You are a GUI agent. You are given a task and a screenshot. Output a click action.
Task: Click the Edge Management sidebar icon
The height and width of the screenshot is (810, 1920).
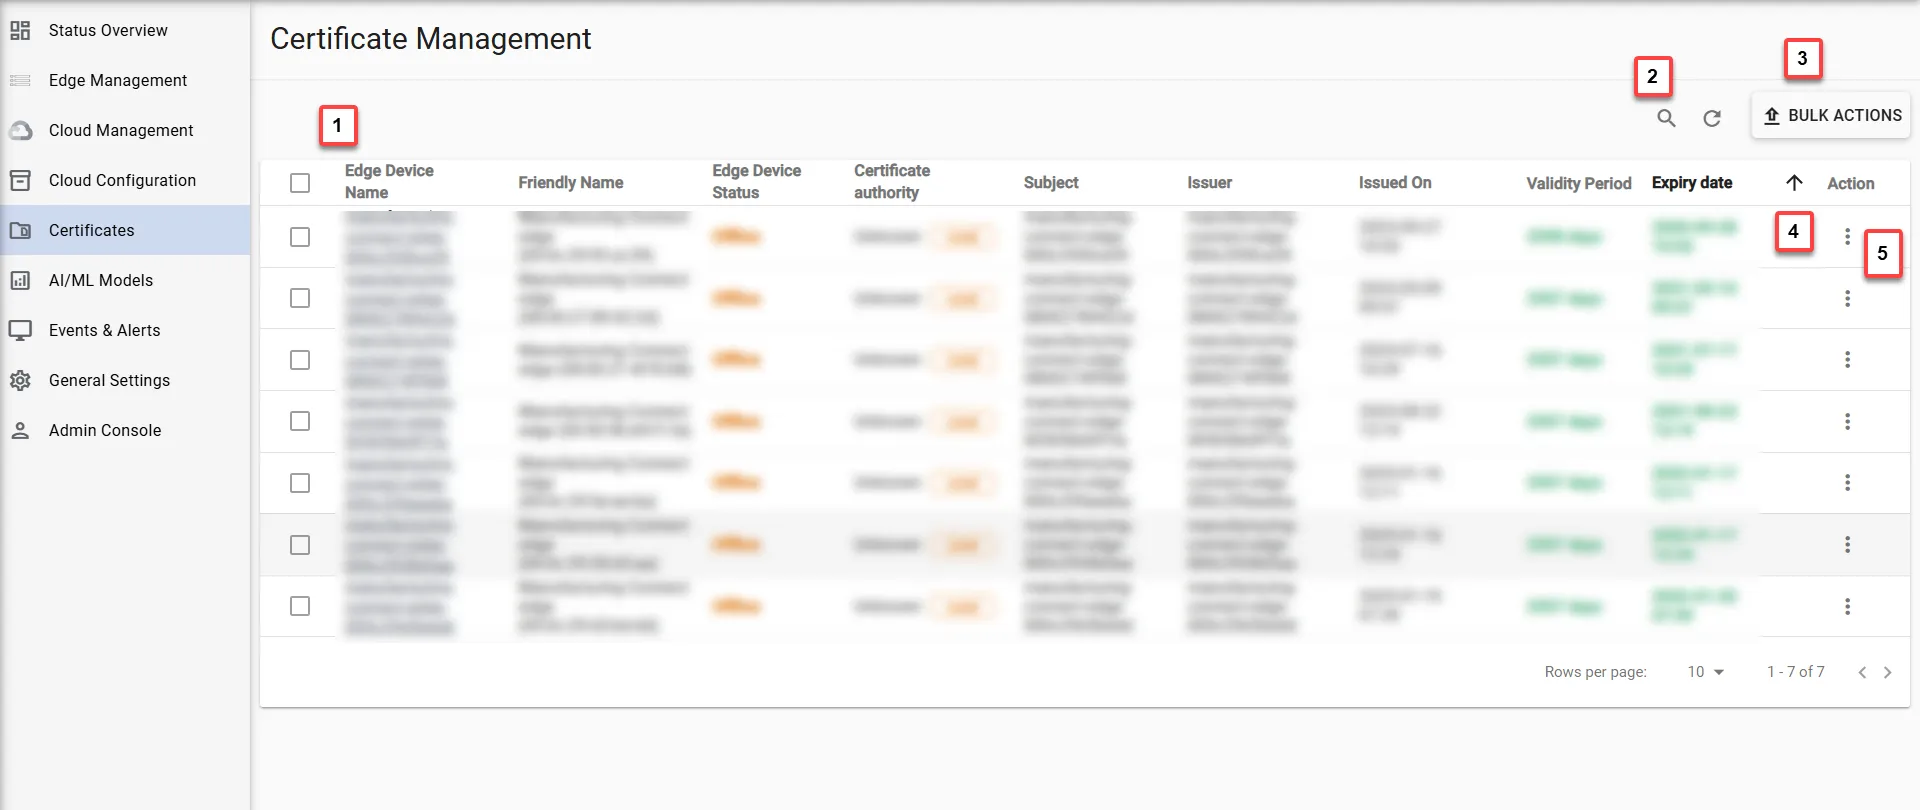point(20,80)
